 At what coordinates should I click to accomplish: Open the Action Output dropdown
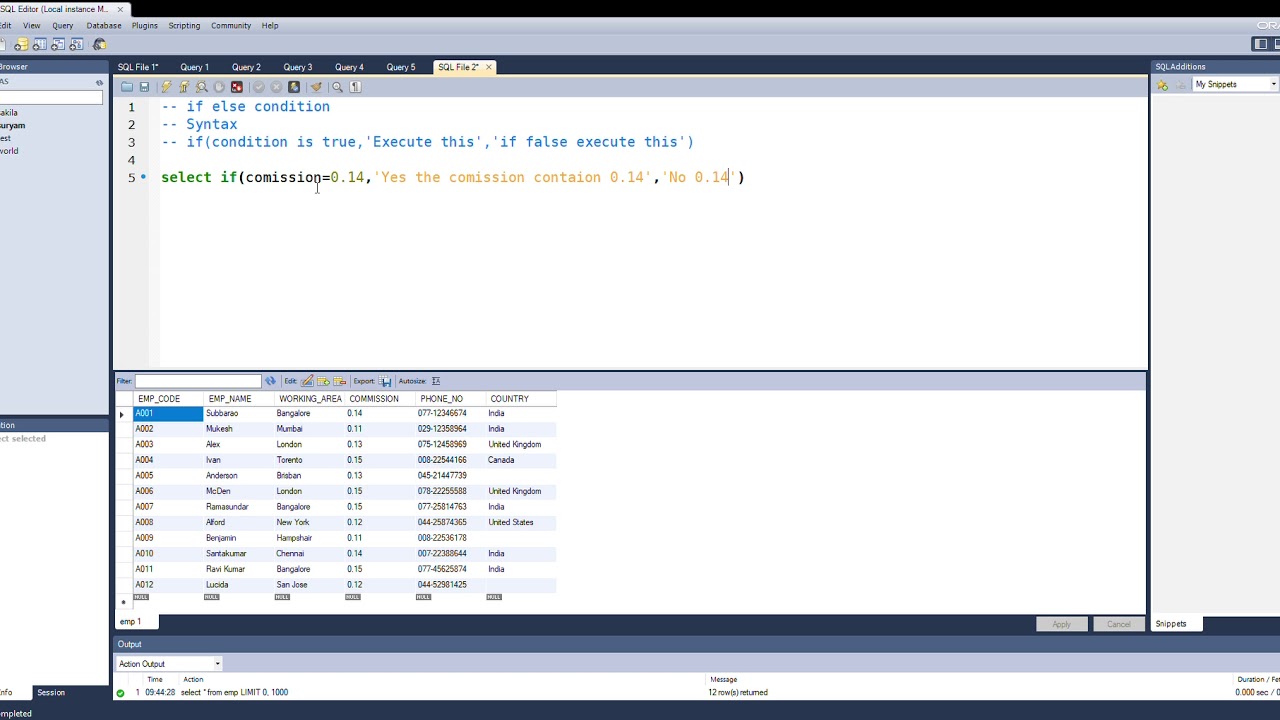coord(169,664)
